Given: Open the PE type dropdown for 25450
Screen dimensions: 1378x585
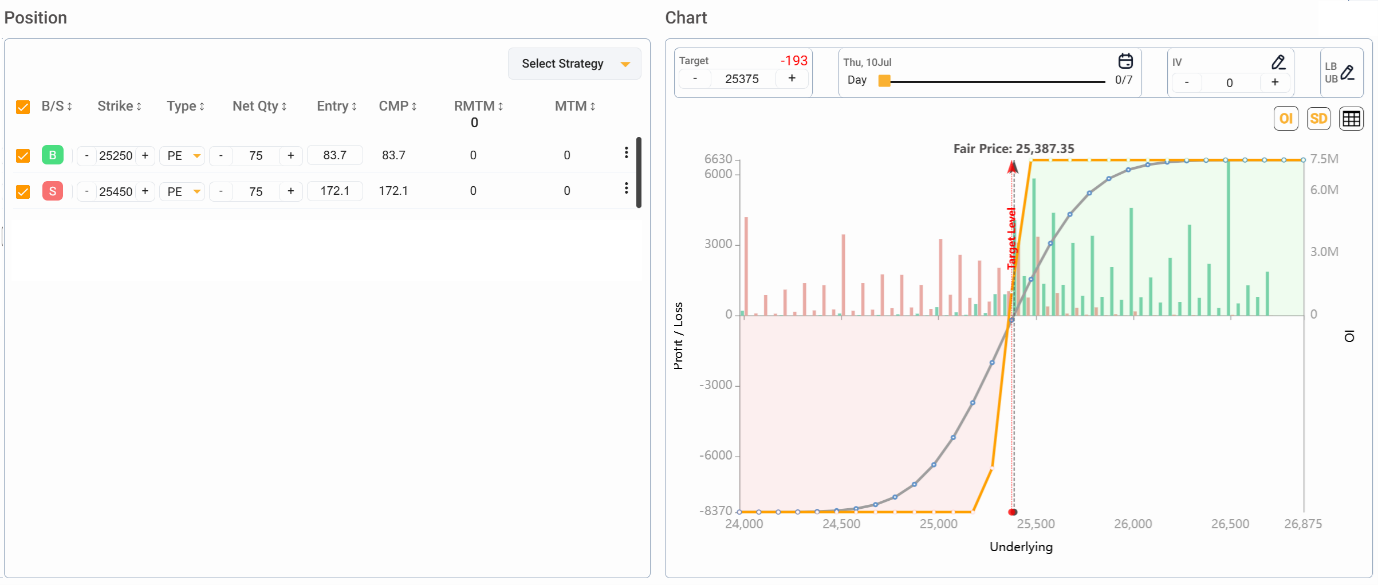Looking at the screenshot, I should [181, 191].
